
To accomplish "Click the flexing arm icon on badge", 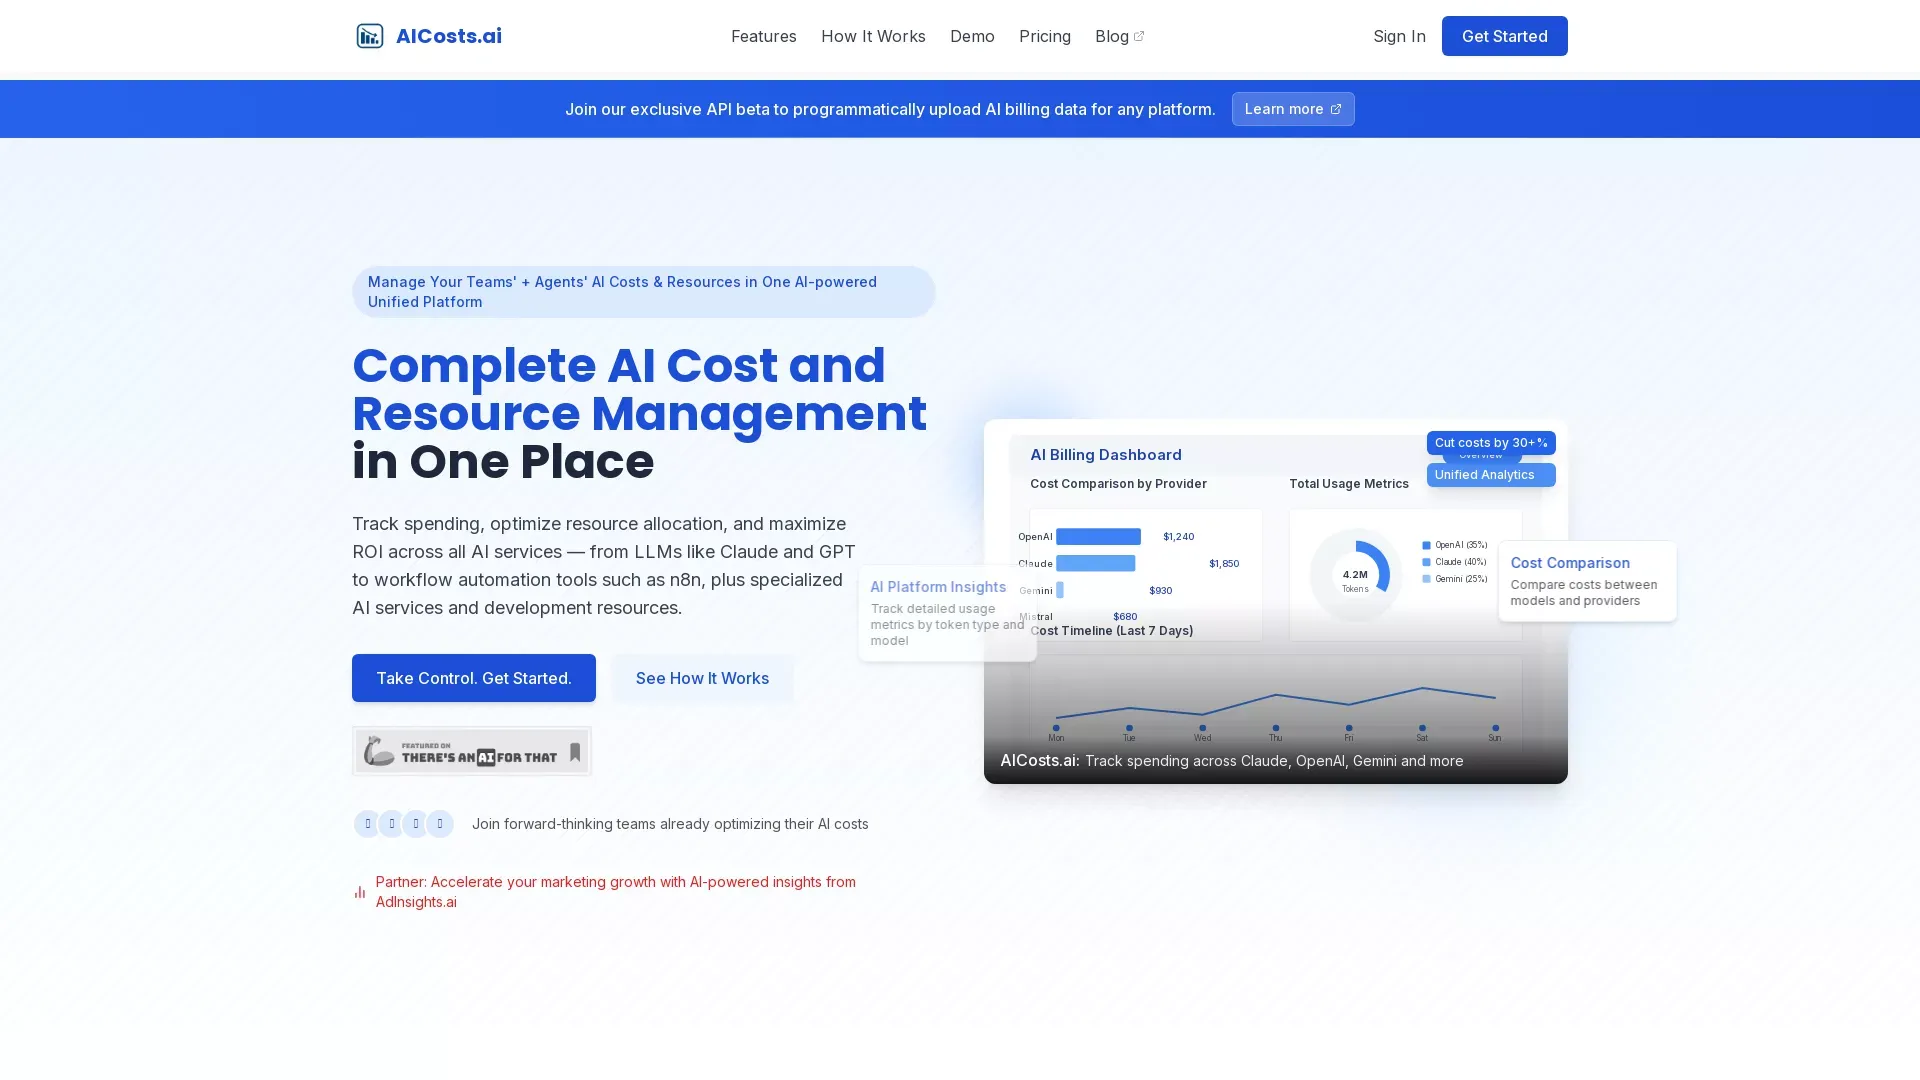I will tap(379, 751).
